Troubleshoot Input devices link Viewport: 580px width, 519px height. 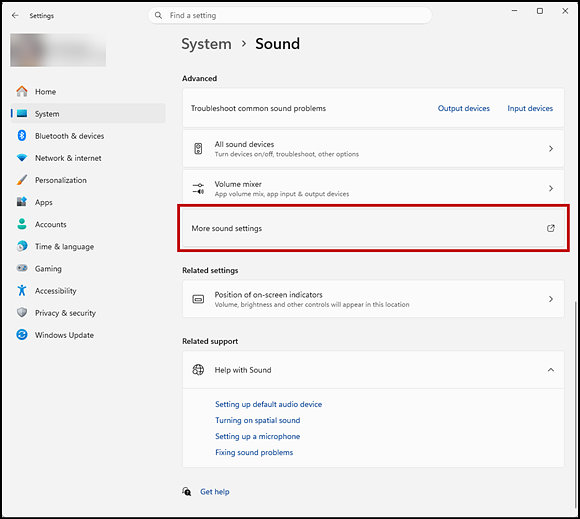pyautogui.click(x=530, y=108)
